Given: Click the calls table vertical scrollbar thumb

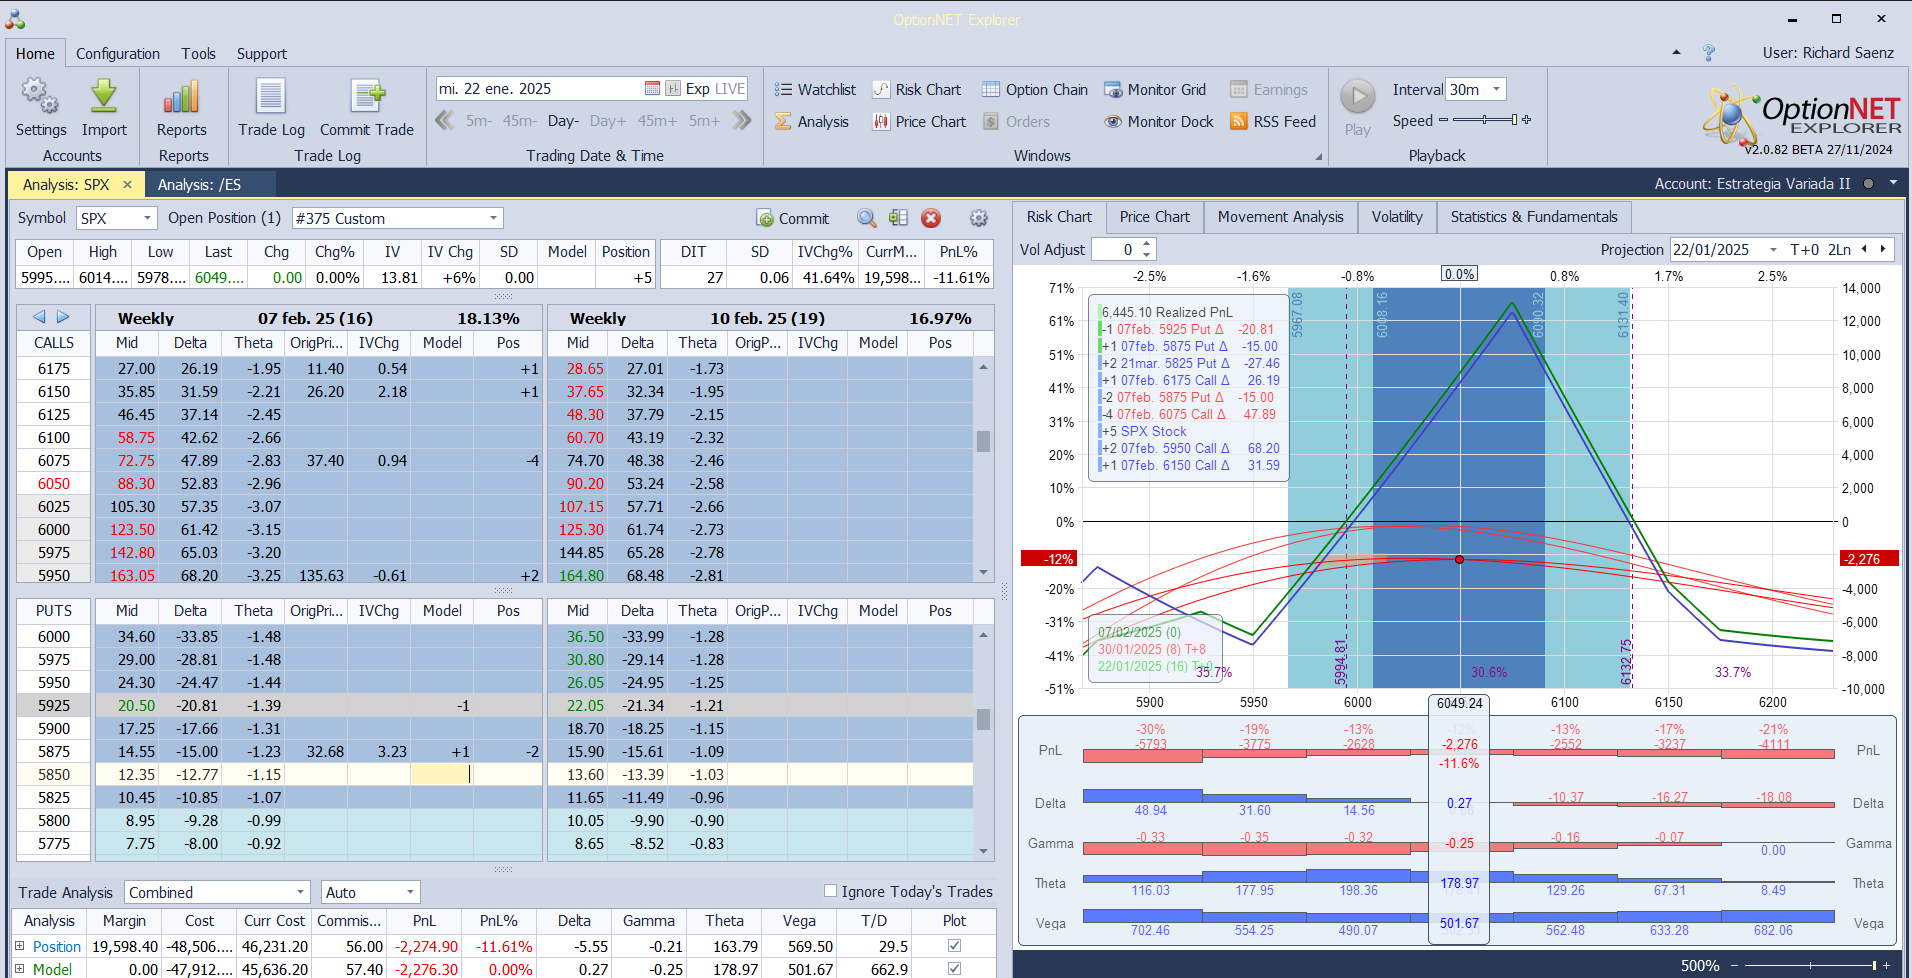Looking at the screenshot, I should (983, 441).
